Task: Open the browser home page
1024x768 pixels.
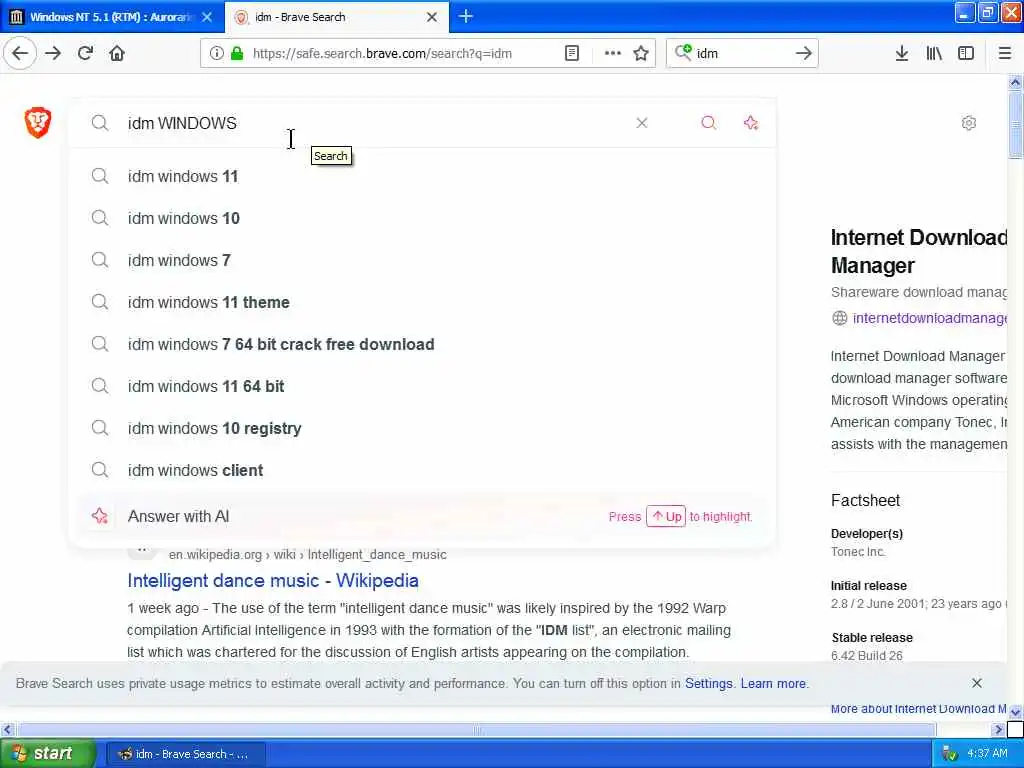Action: [117, 53]
